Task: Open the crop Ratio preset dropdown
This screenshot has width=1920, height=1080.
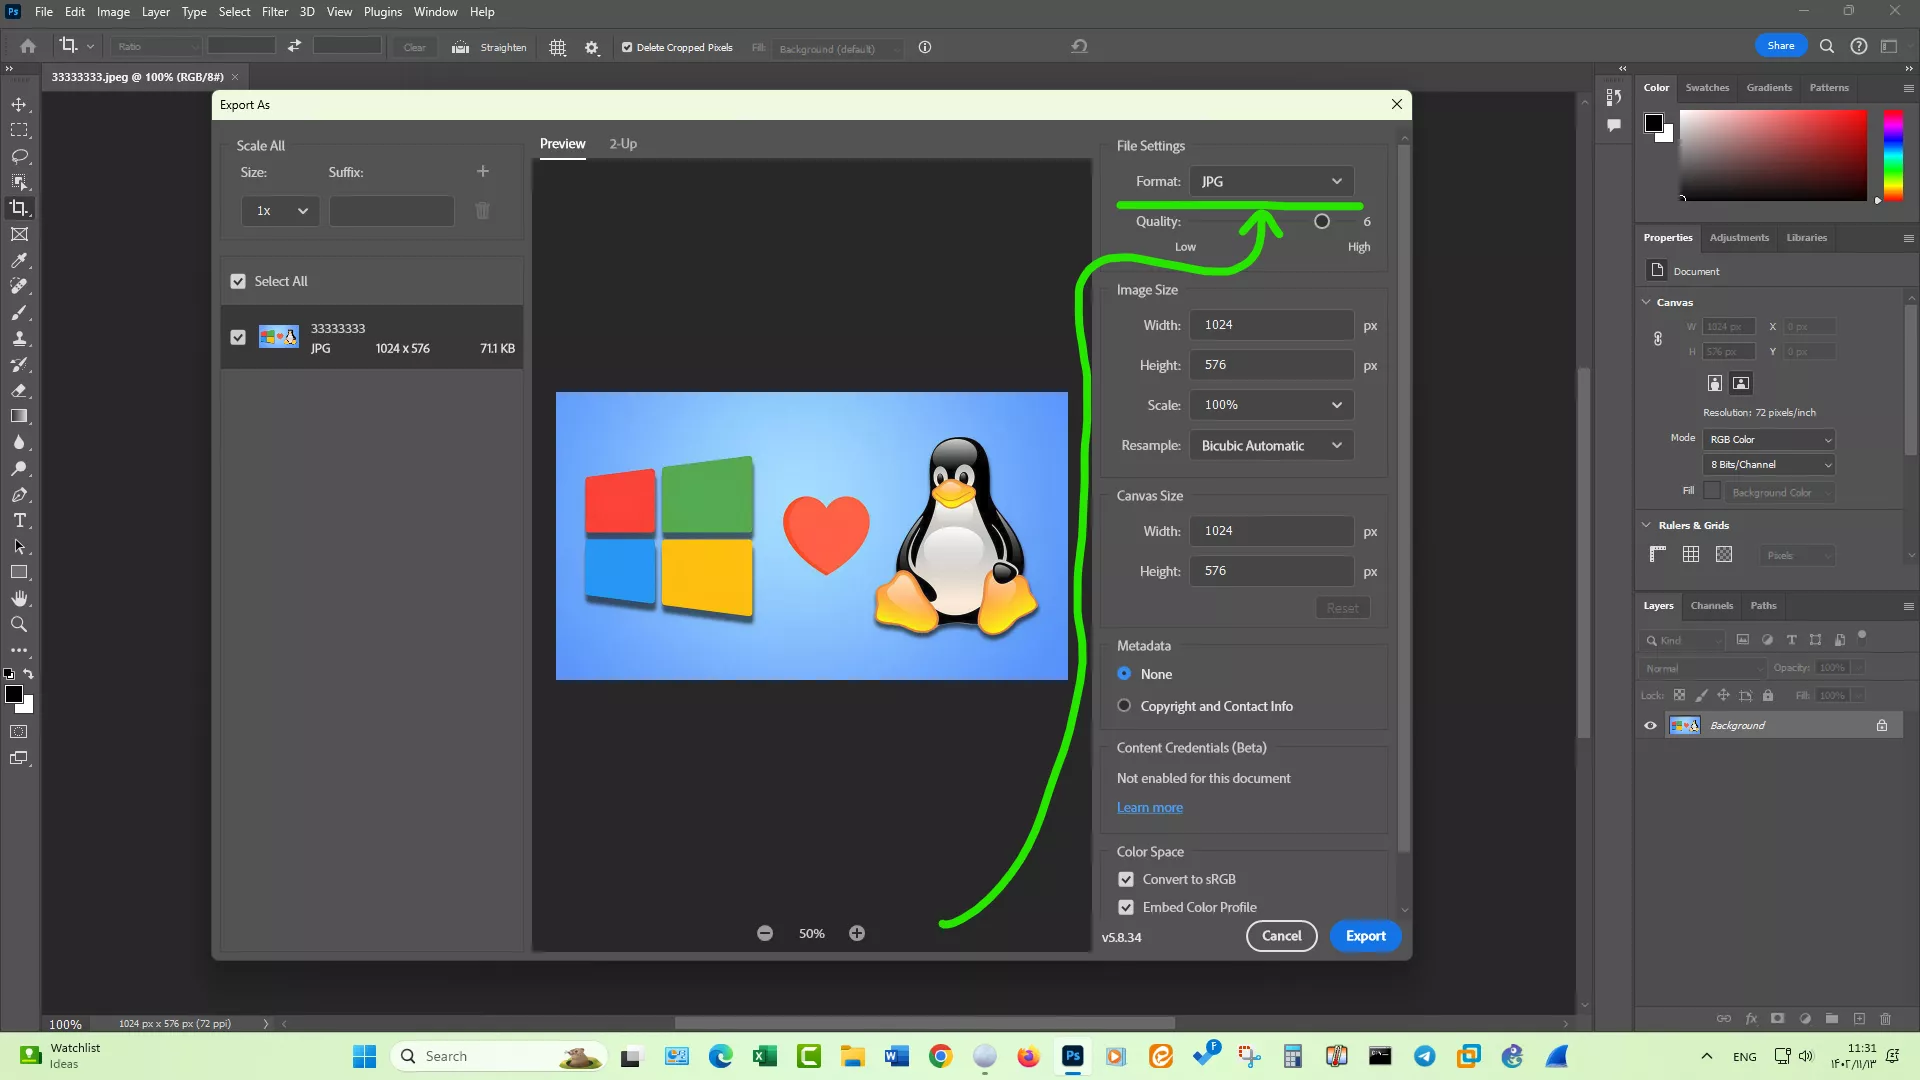Action: click(x=157, y=46)
